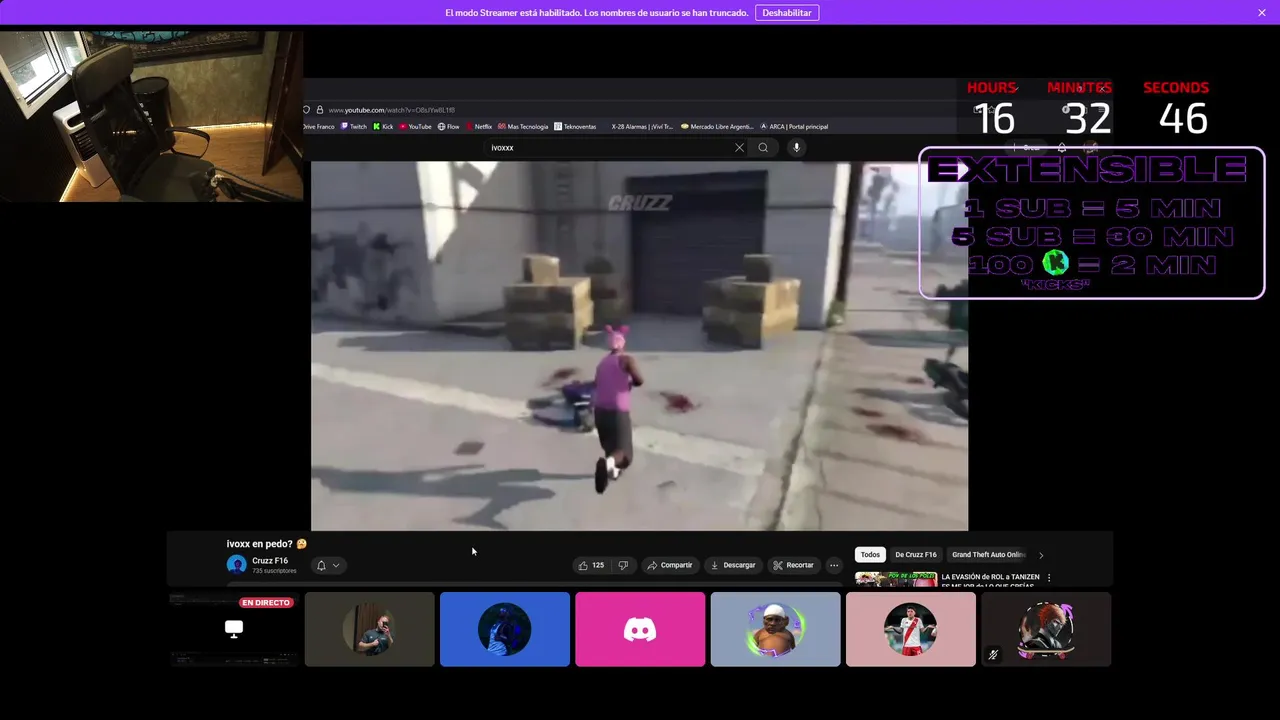Open the Kick bookmark

pyautogui.click(x=384, y=127)
